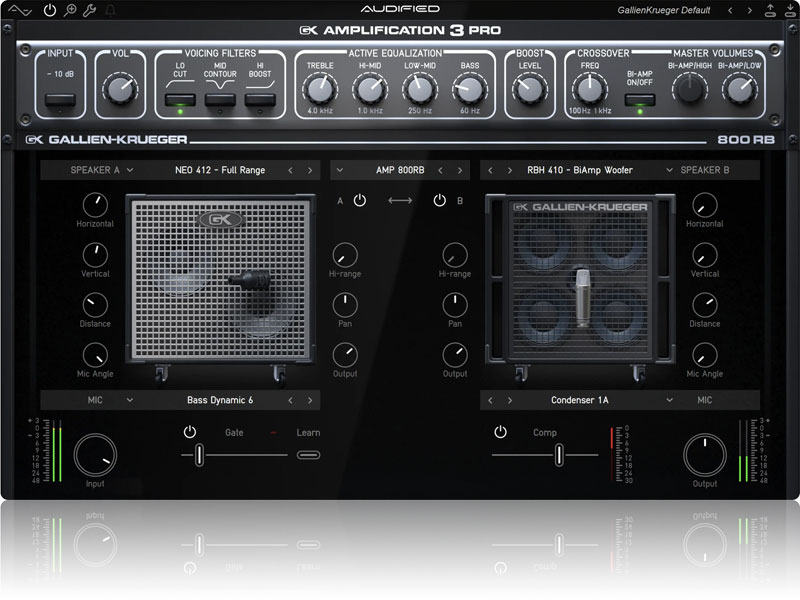
Task: Click the LOW-MID 250 Hz knob
Action: coord(420,89)
